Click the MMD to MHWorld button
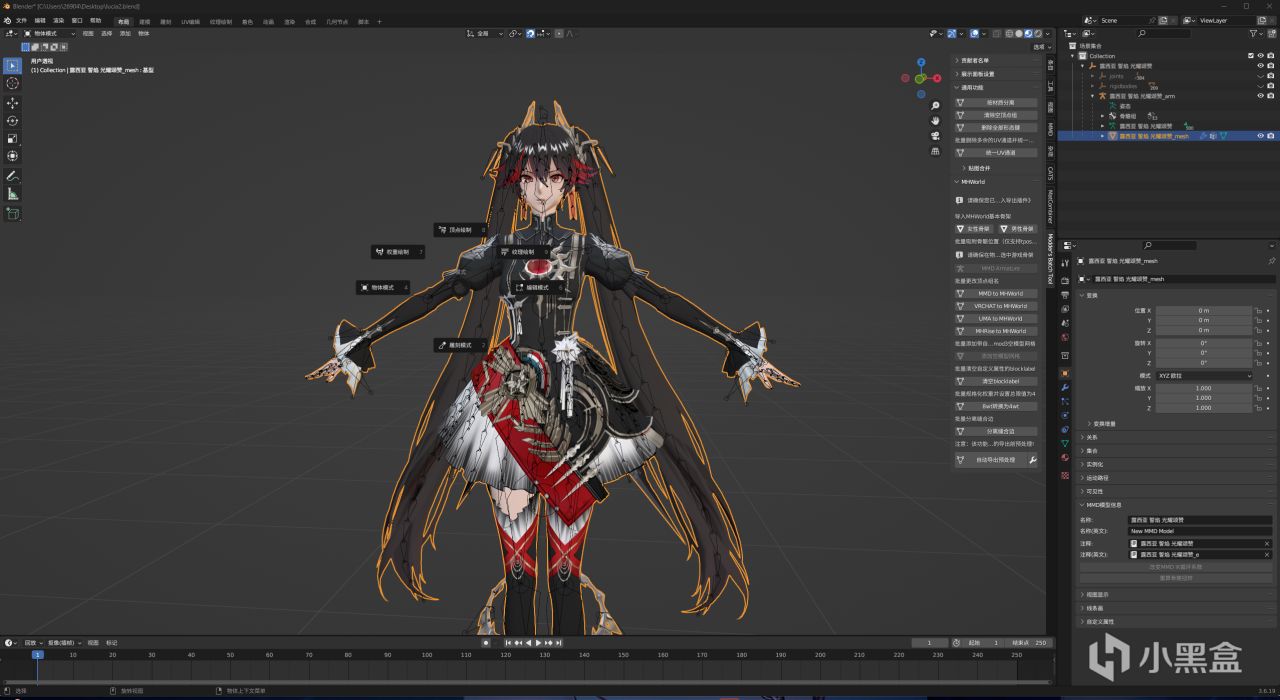1280x700 pixels. coord(1002,294)
